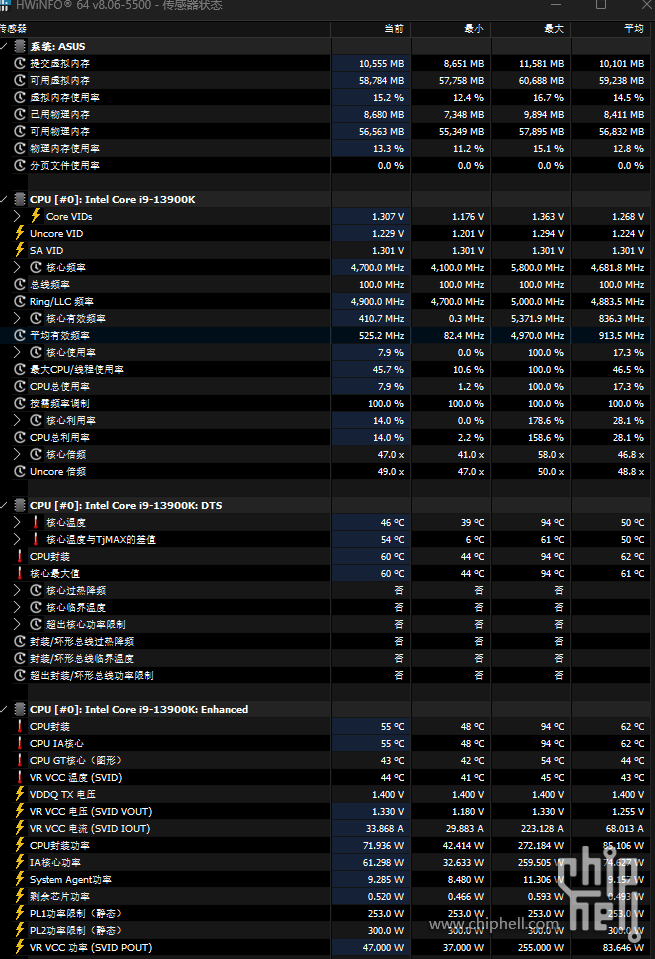Click the lightning icon of SA VID
655x959 pixels.
tap(20, 250)
